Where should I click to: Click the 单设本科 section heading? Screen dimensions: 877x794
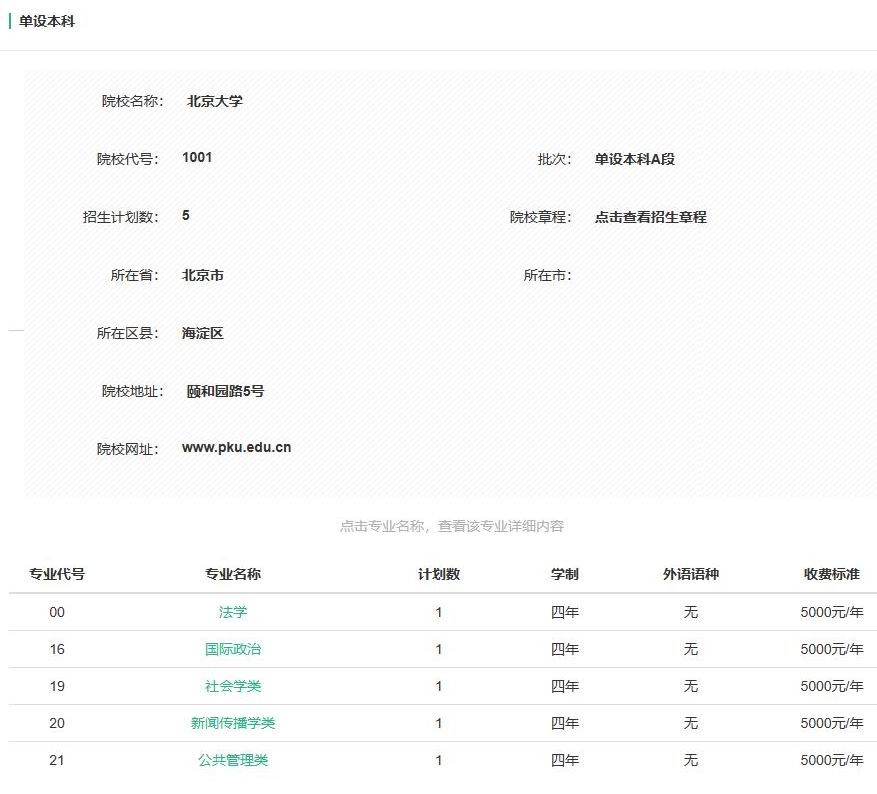[46, 21]
